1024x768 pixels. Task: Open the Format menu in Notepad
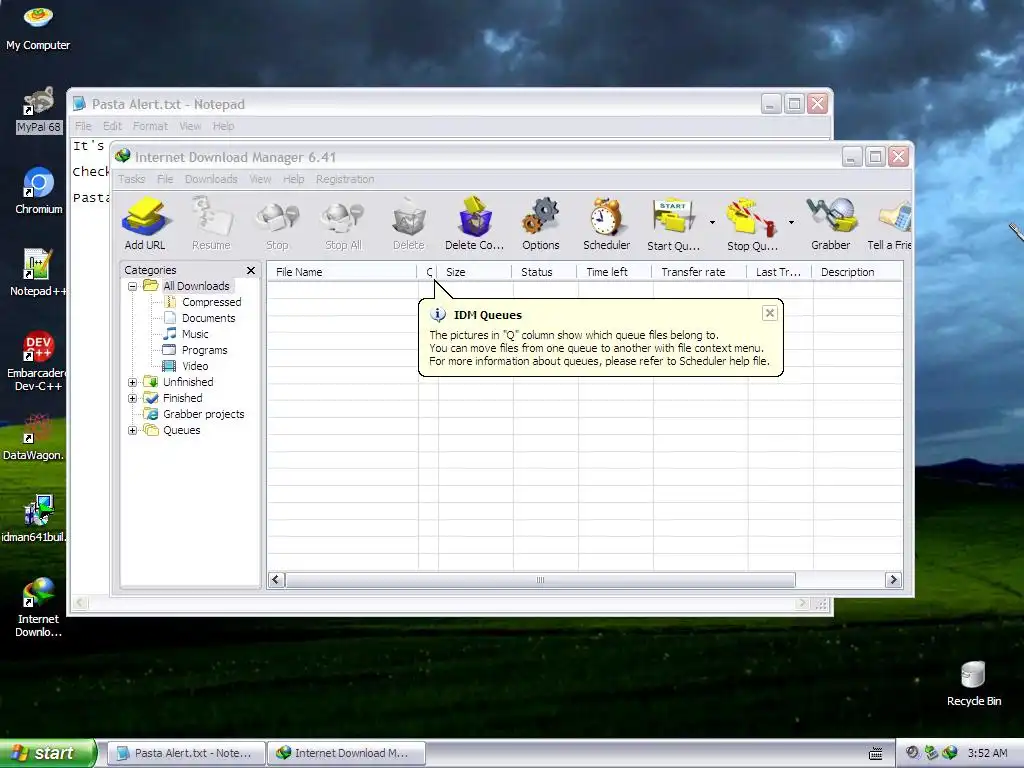(x=150, y=126)
